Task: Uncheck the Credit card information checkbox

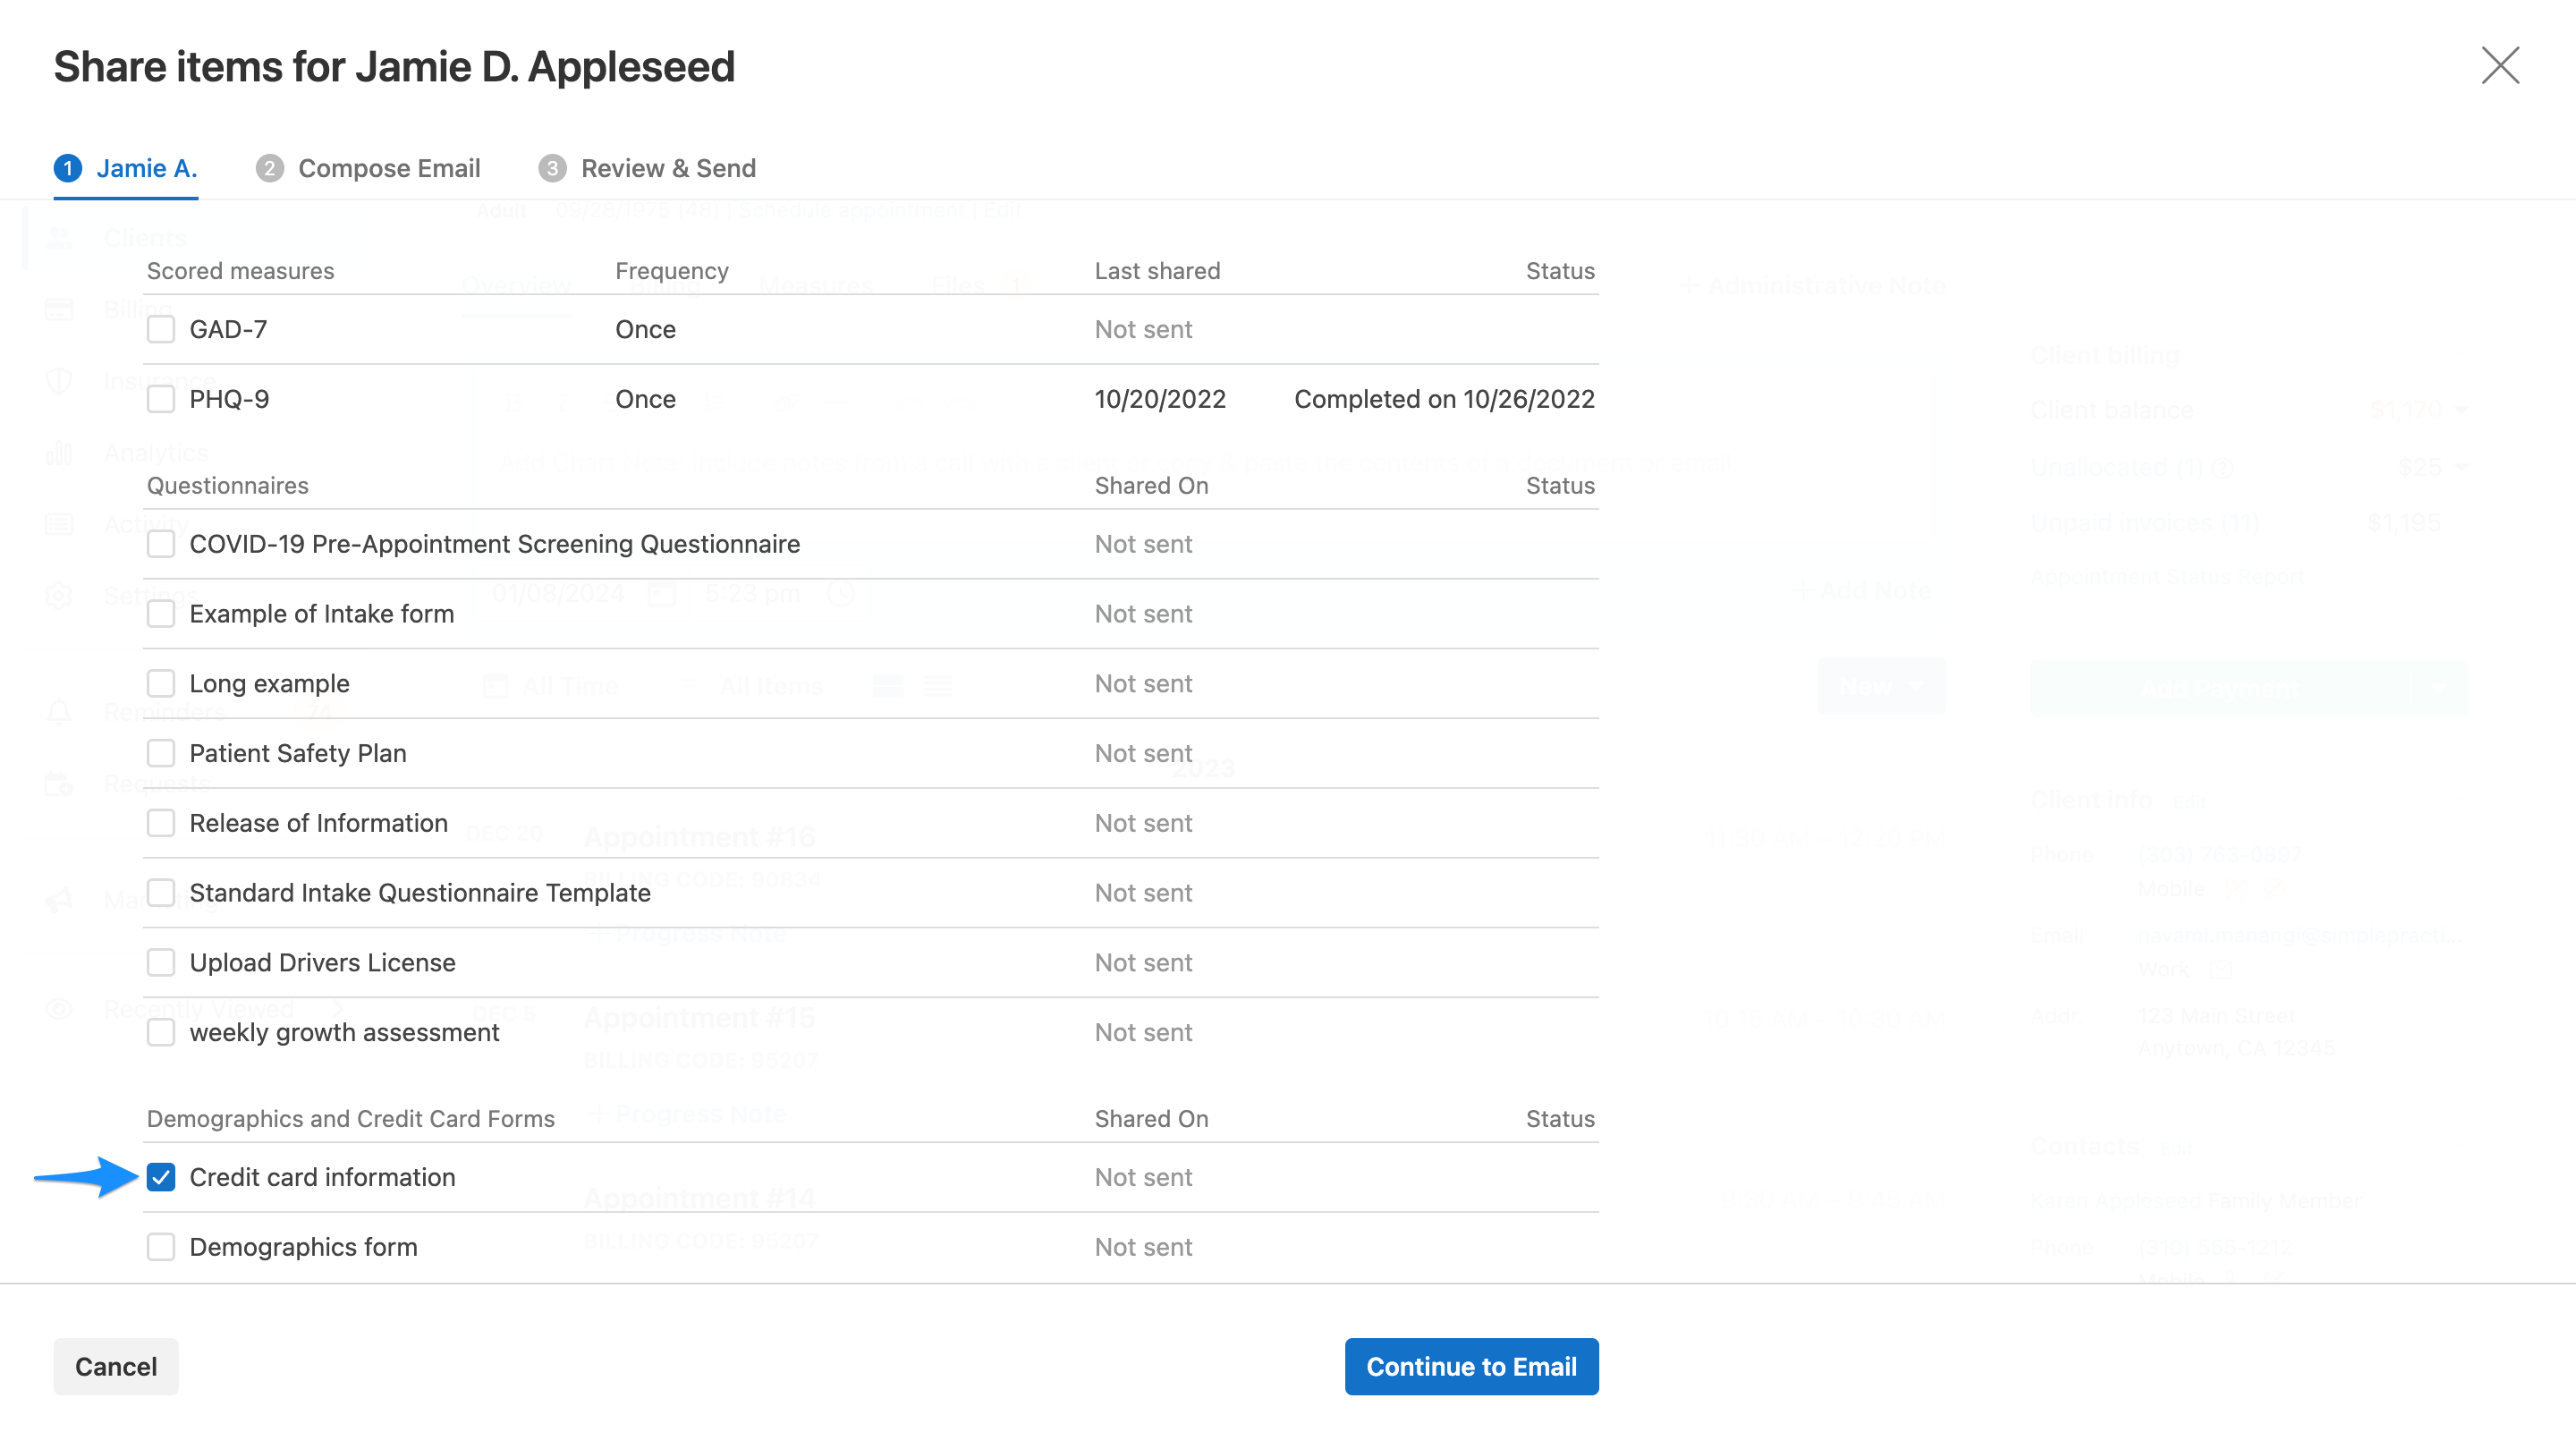Action: coord(161,1177)
